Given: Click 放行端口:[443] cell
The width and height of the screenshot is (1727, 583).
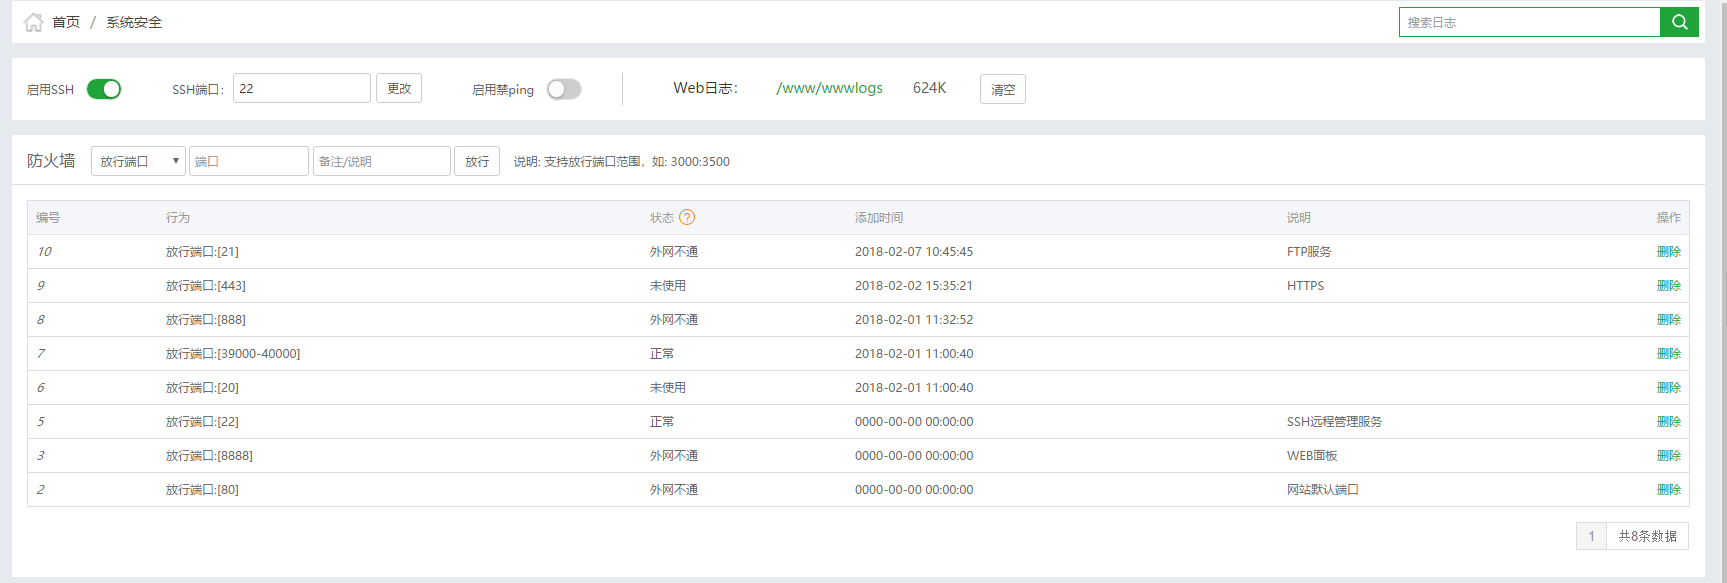Looking at the screenshot, I should [206, 286].
